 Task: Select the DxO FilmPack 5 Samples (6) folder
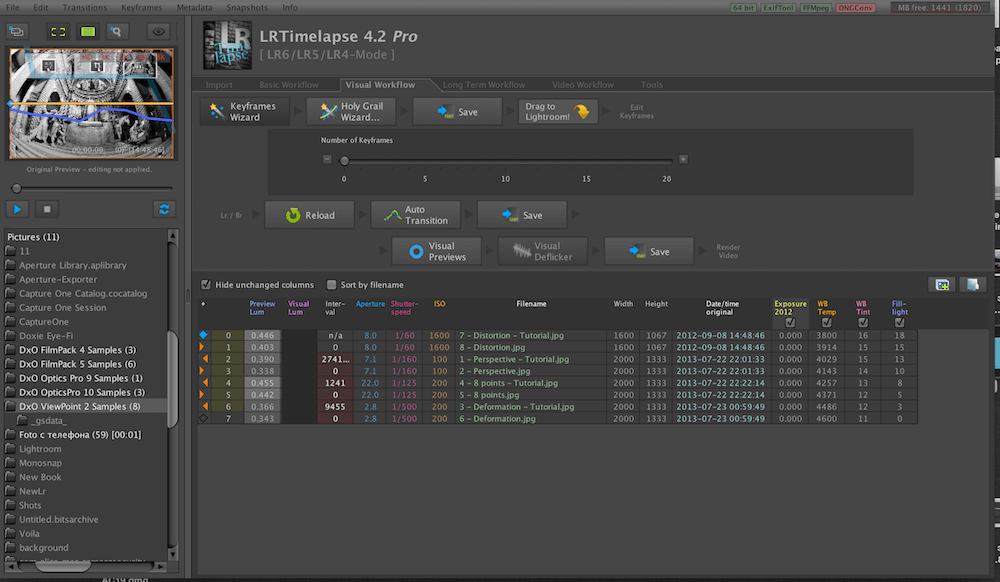point(77,364)
